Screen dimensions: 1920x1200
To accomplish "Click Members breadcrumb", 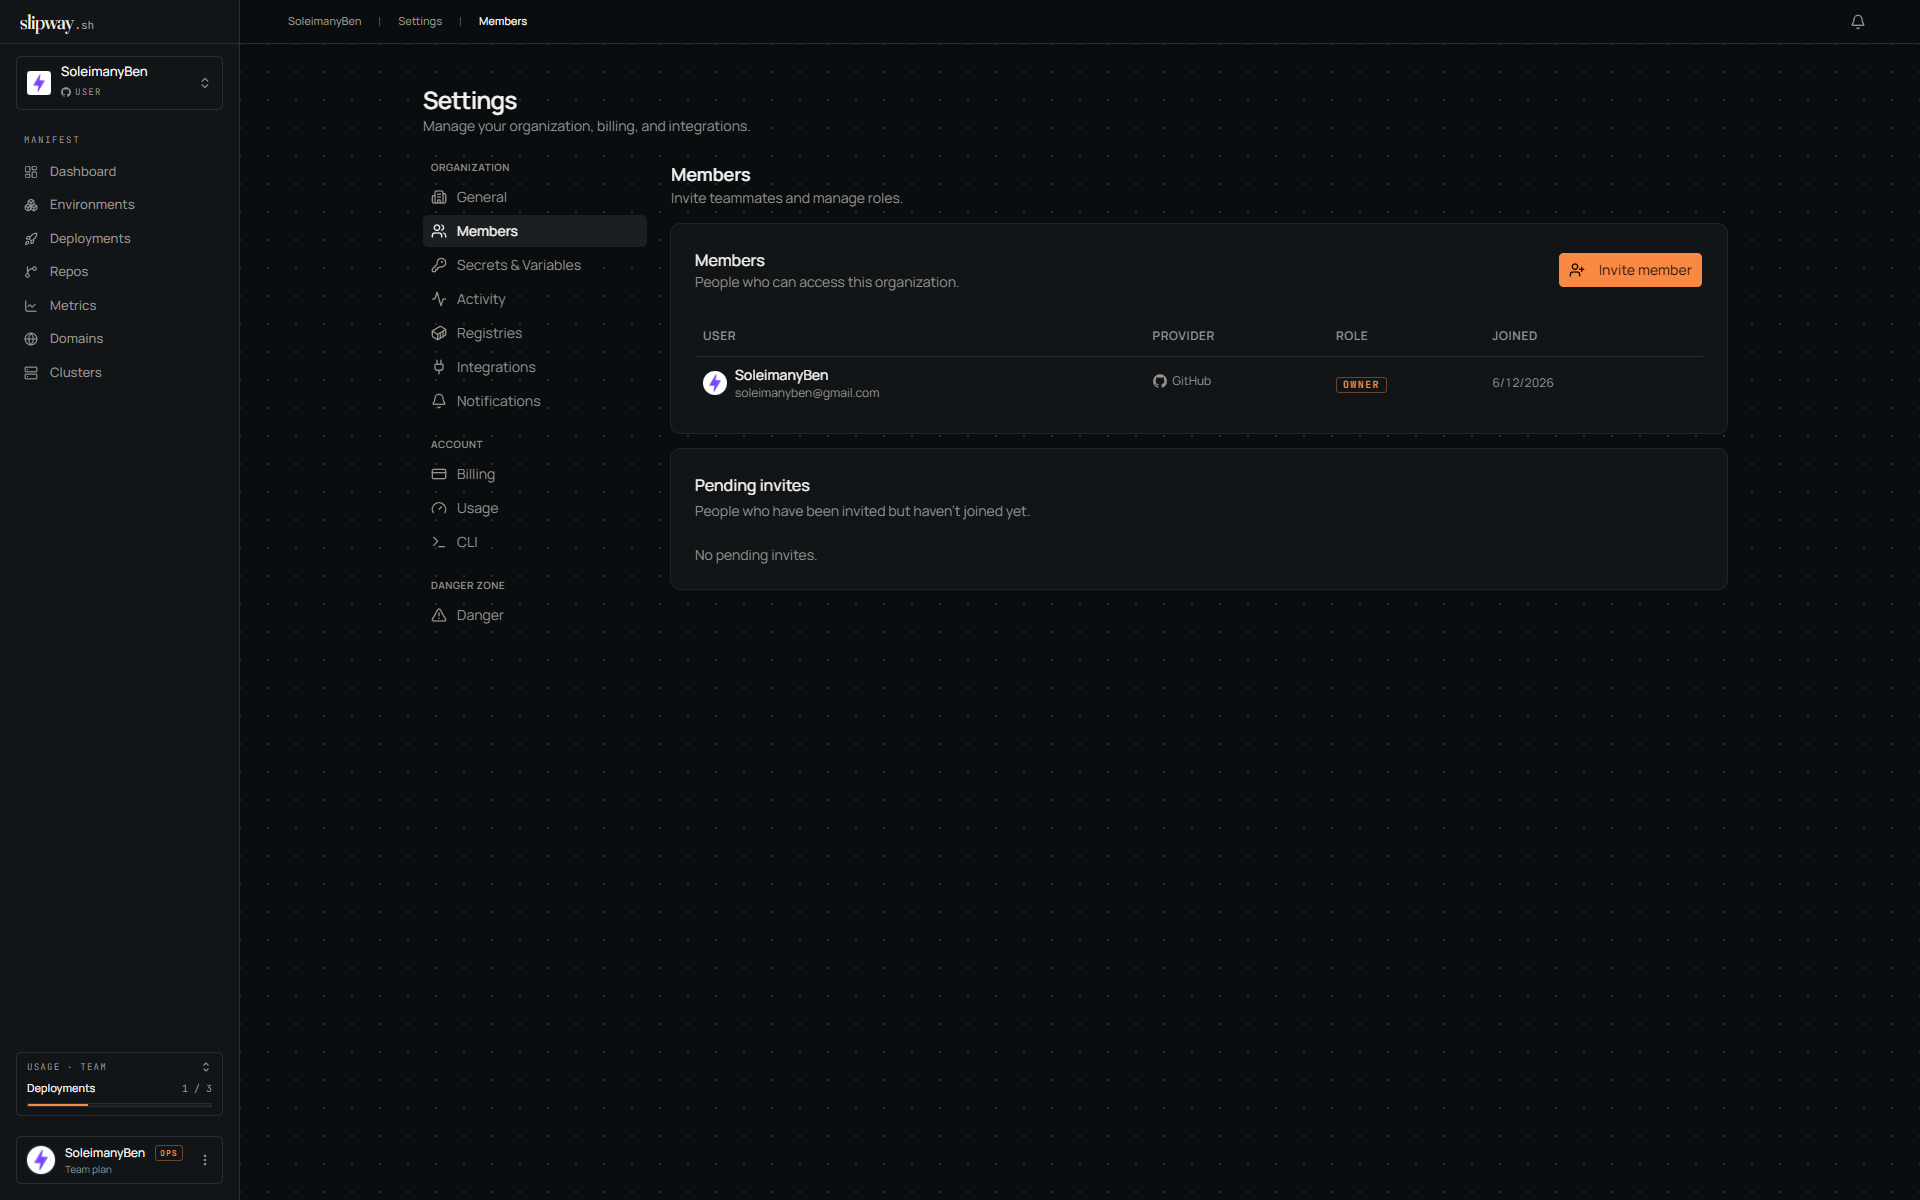I will pyautogui.click(x=503, y=21).
